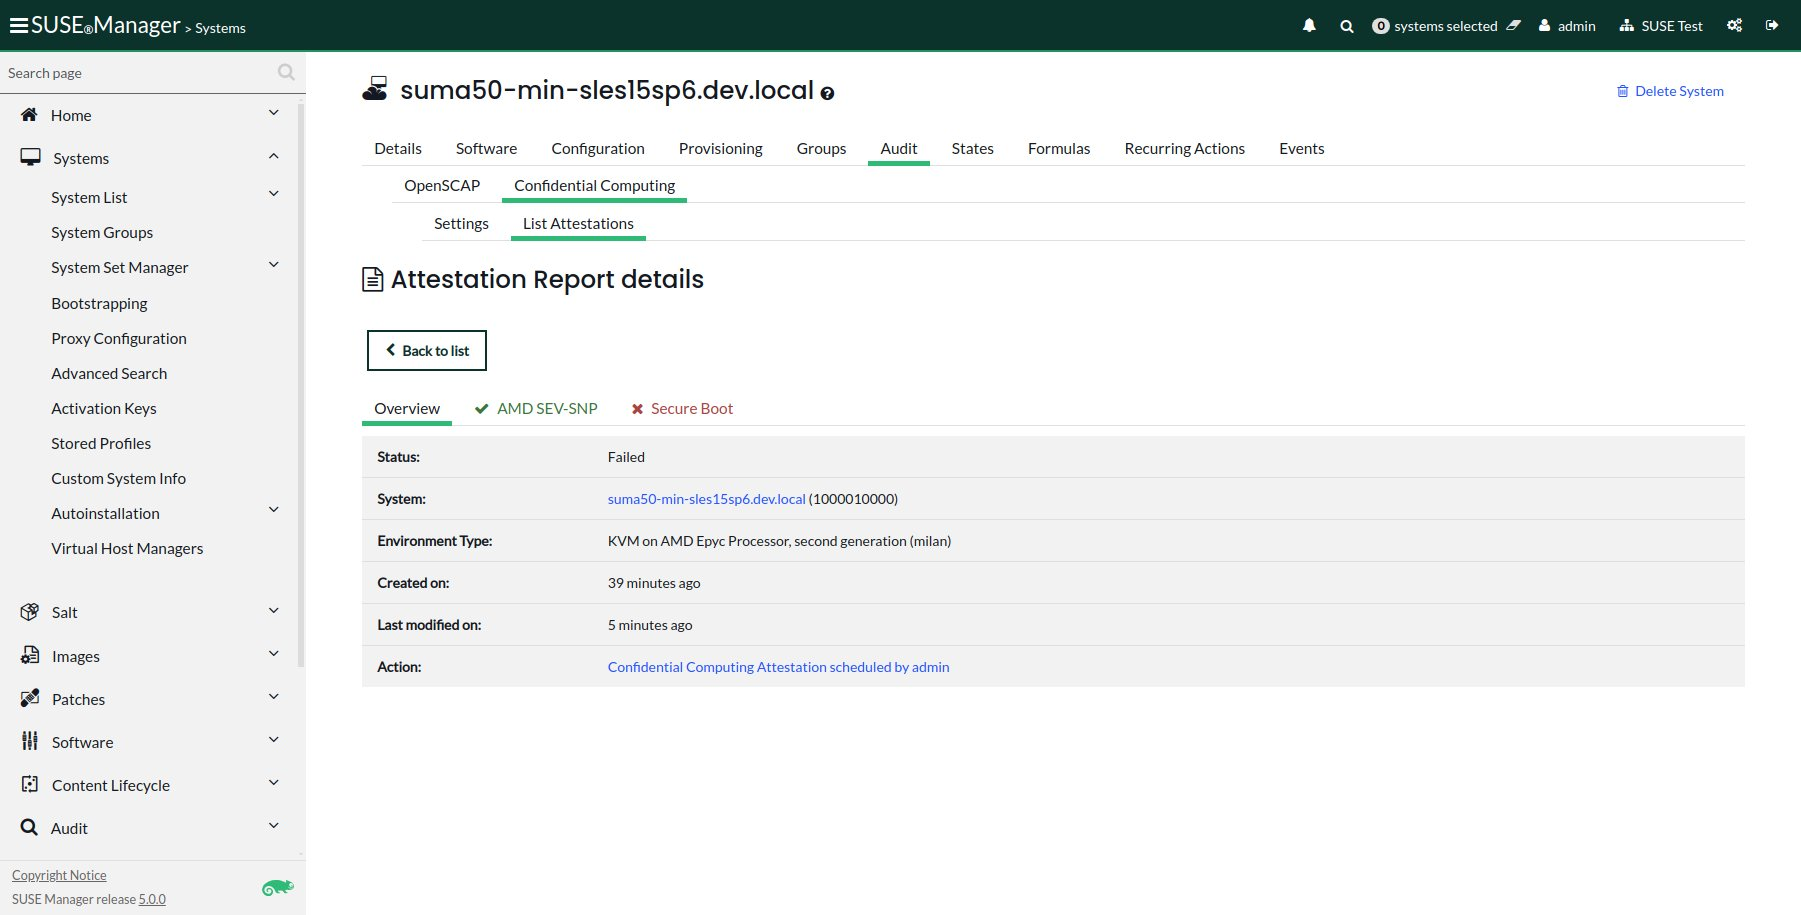Viewport: 1801px width, 915px height.
Task: View the Secure Boot result tab
Action: pyautogui.click(x=682, y=408)
